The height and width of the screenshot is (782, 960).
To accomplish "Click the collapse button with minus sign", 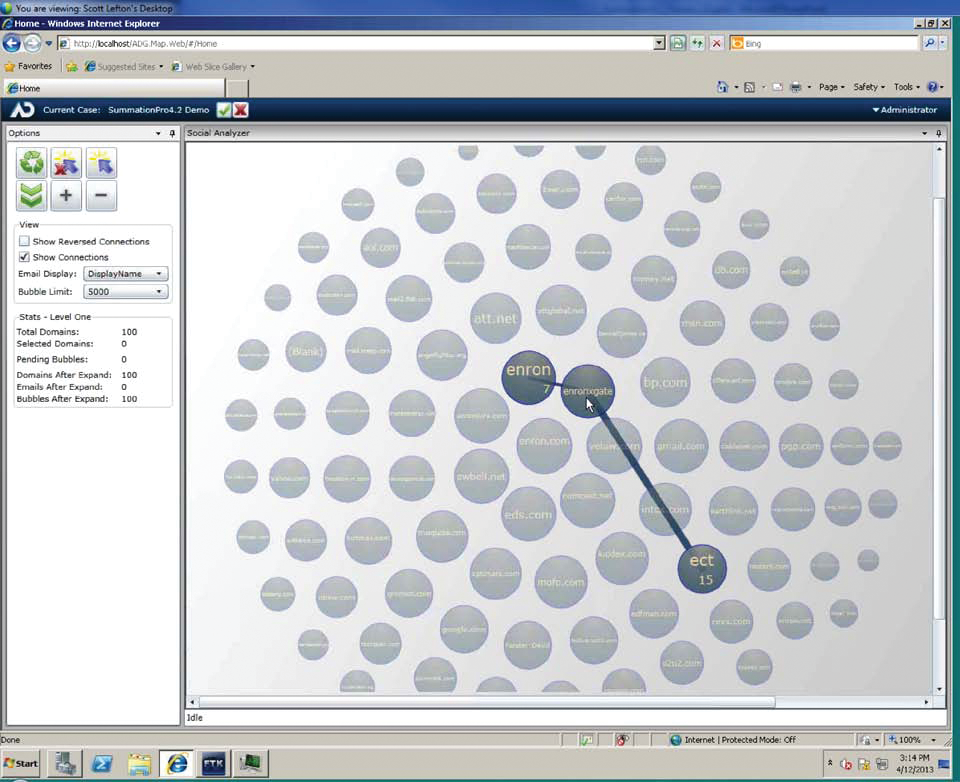I will 101,196.
